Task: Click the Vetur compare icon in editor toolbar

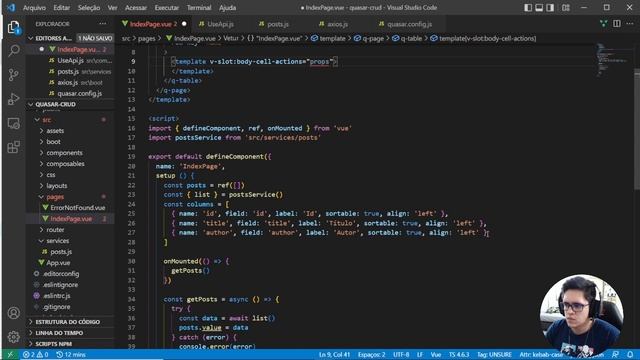Action: pos(603,24)
